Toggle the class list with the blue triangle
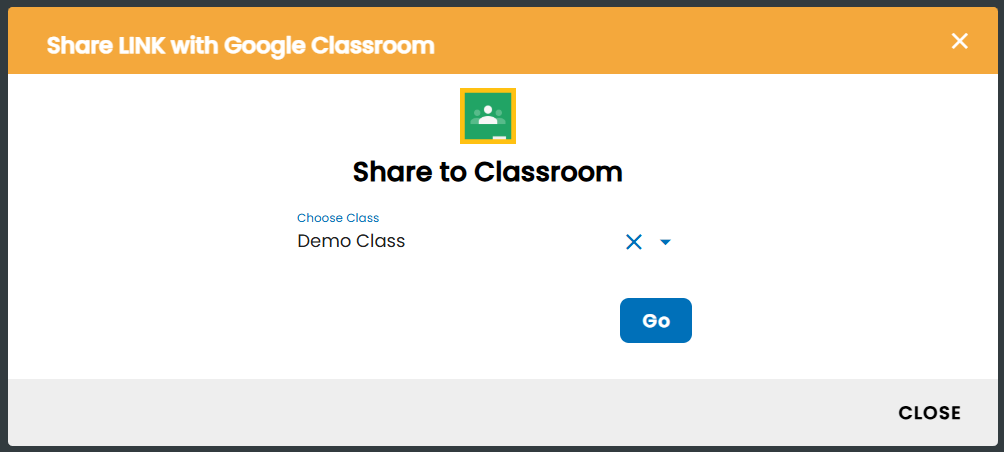This screenshot has width=1004, height=452. pyautogui.click(x=665, y=242)
